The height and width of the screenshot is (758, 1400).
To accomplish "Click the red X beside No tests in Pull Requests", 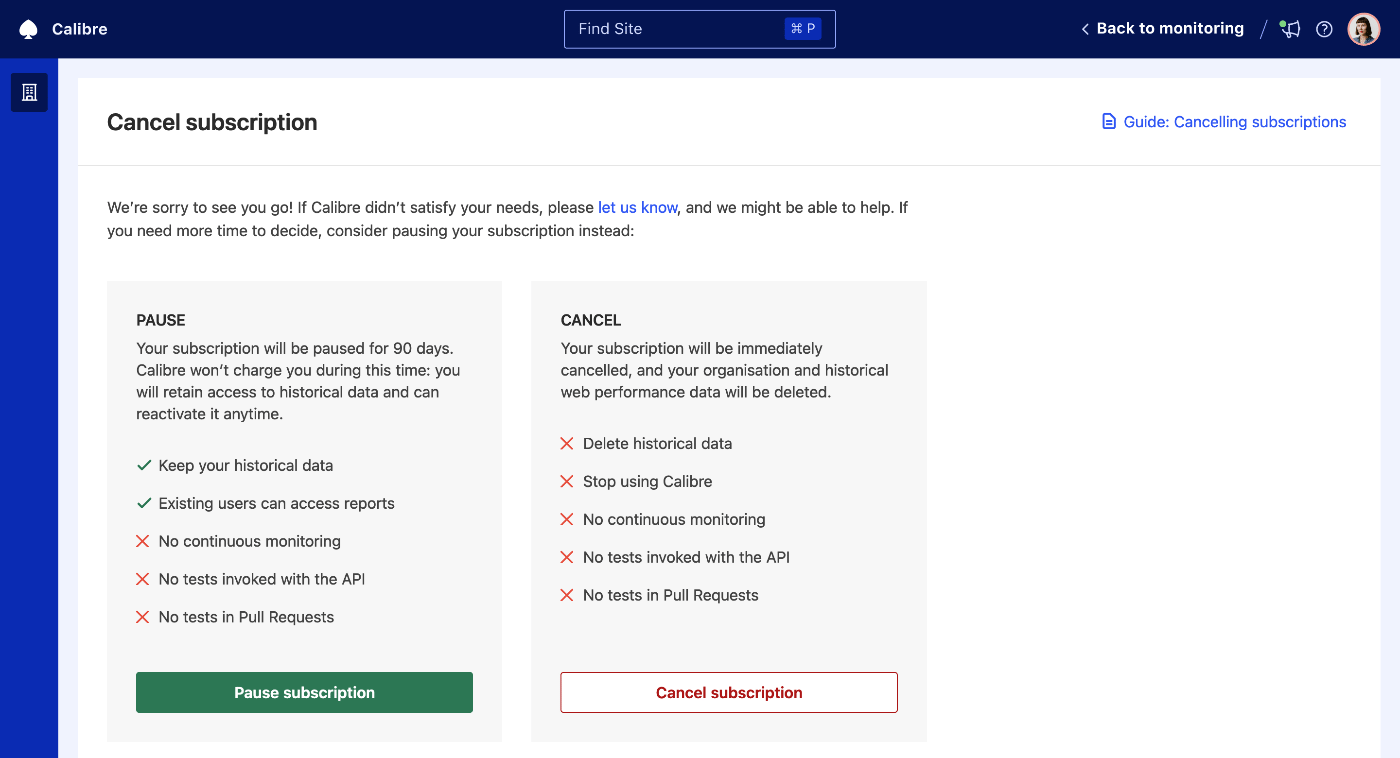I will coord(565,595).
